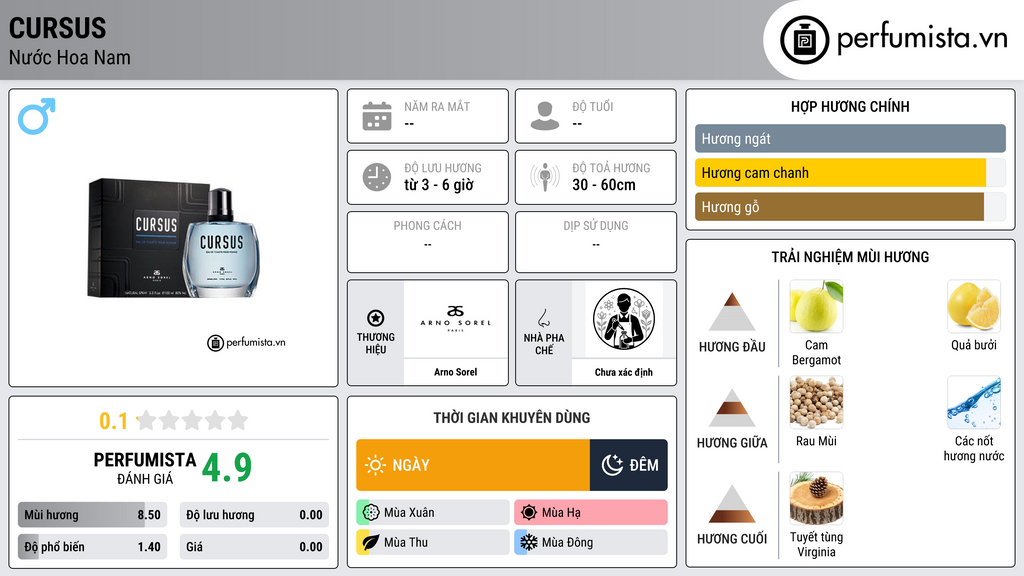The width and height of the screenshot is (1024, 576).
Task: Click the Quả bưởi grapefruit image
Action: point(974,306)
